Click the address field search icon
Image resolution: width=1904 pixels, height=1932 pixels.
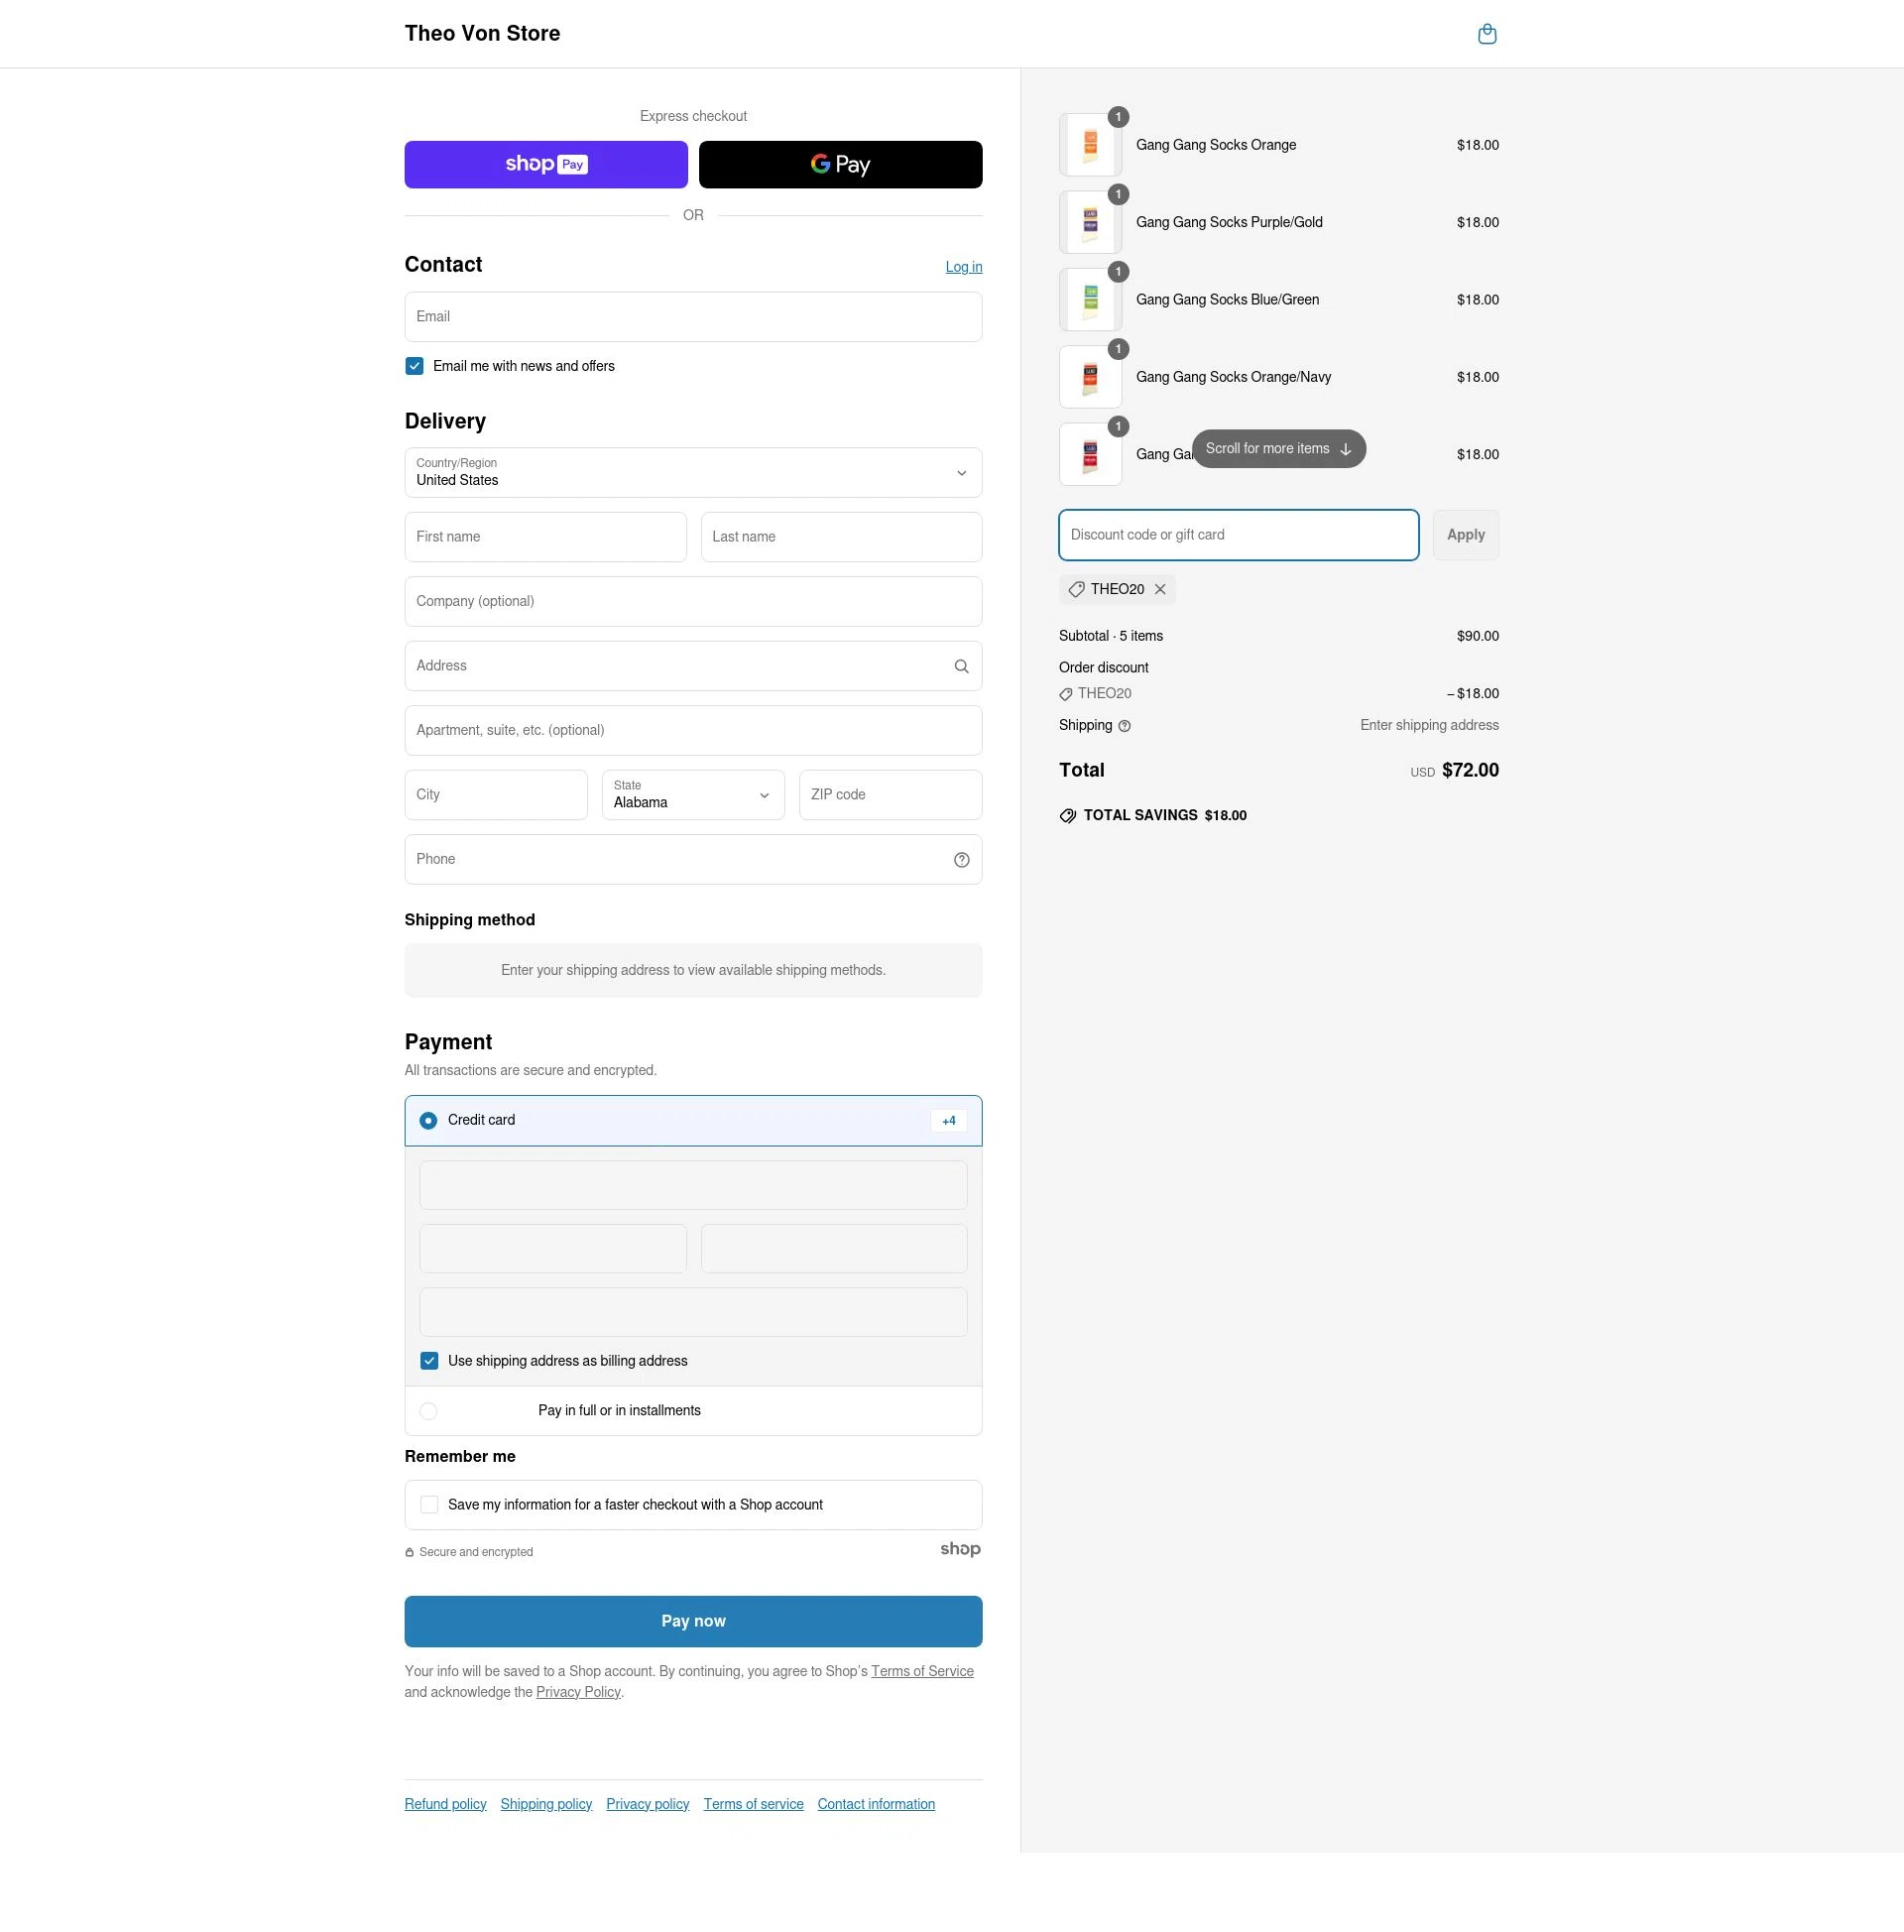960,665
